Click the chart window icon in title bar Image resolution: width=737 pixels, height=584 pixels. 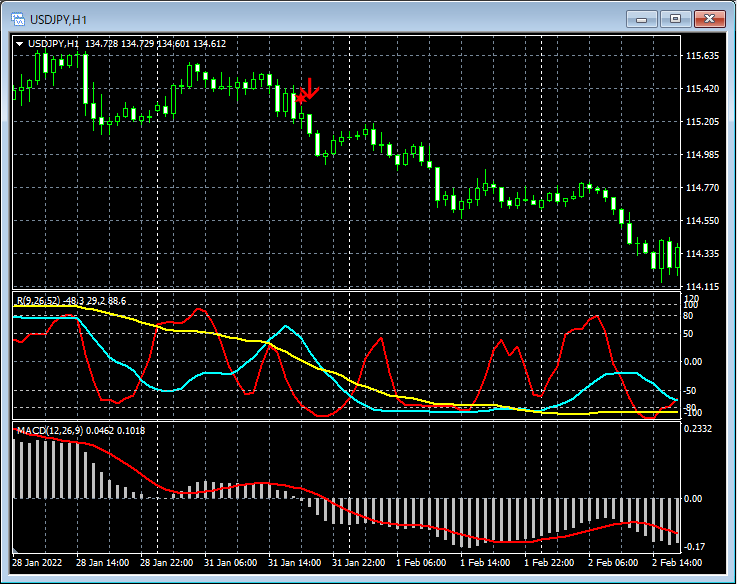coord(17,18)
